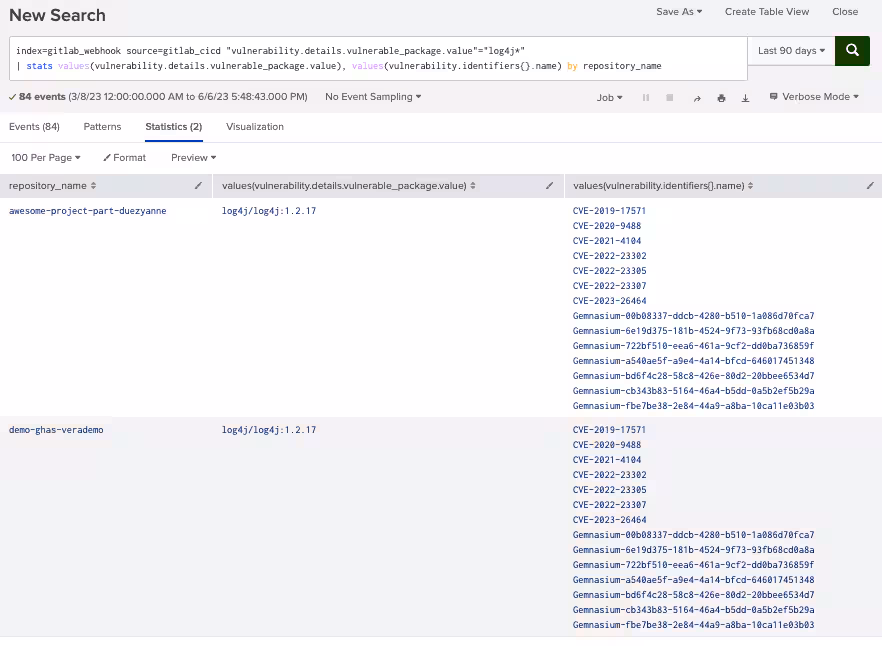882x646 pixels.
Task: Switch to the Events (84) tab
Action: tap(34, 127)
